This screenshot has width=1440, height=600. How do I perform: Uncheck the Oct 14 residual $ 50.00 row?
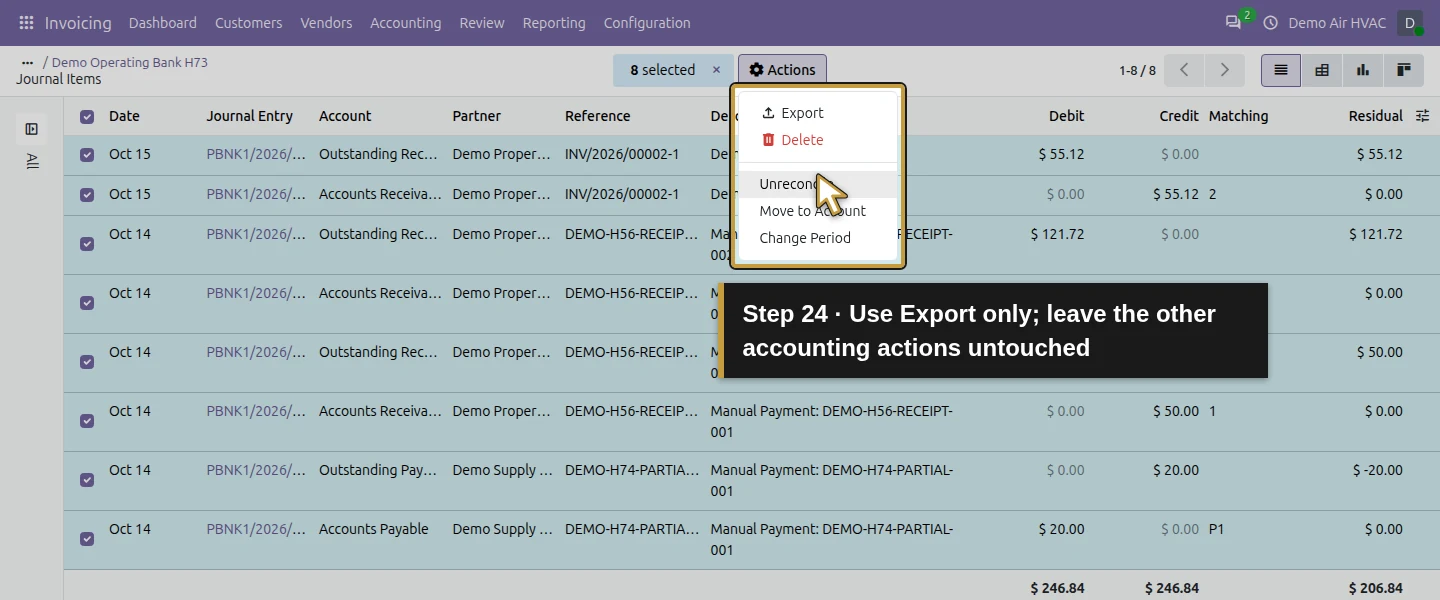pyautogui.click(x=87, y=361)
